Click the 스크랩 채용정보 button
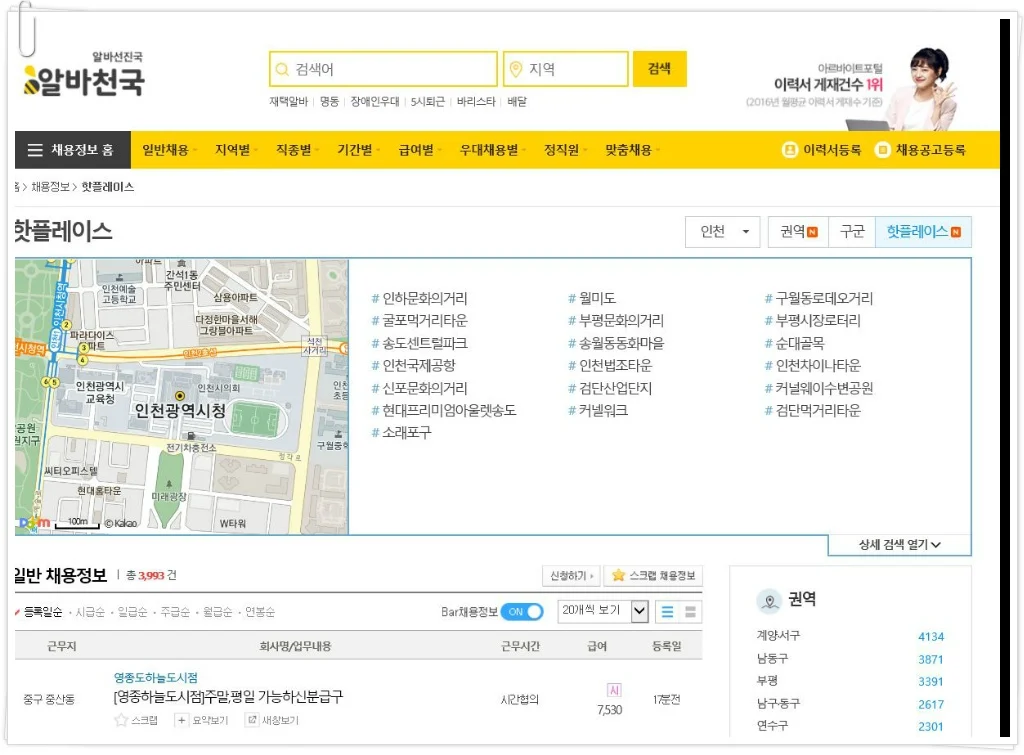 pos(653,576)
